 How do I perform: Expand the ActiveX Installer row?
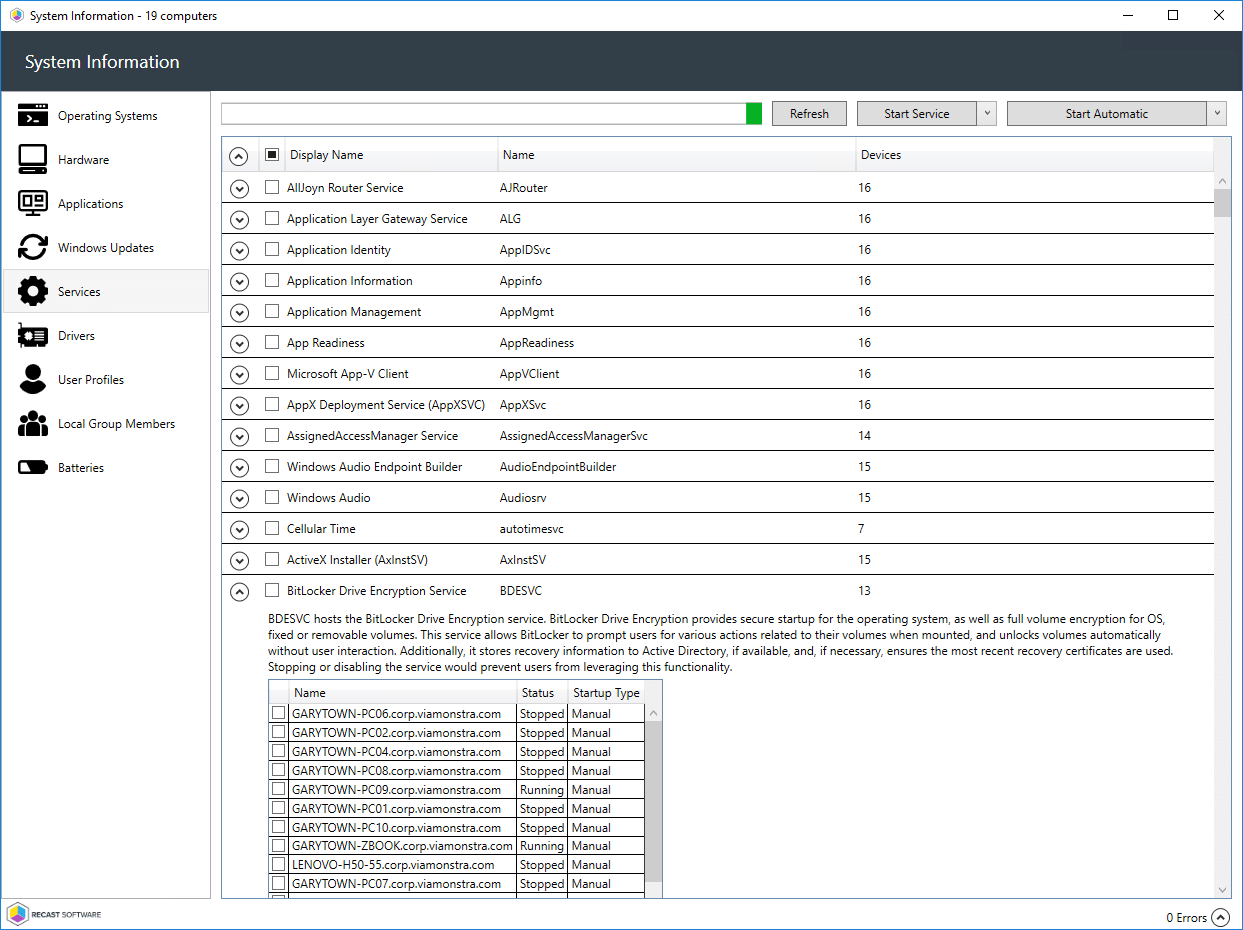(x=239, y=560)
